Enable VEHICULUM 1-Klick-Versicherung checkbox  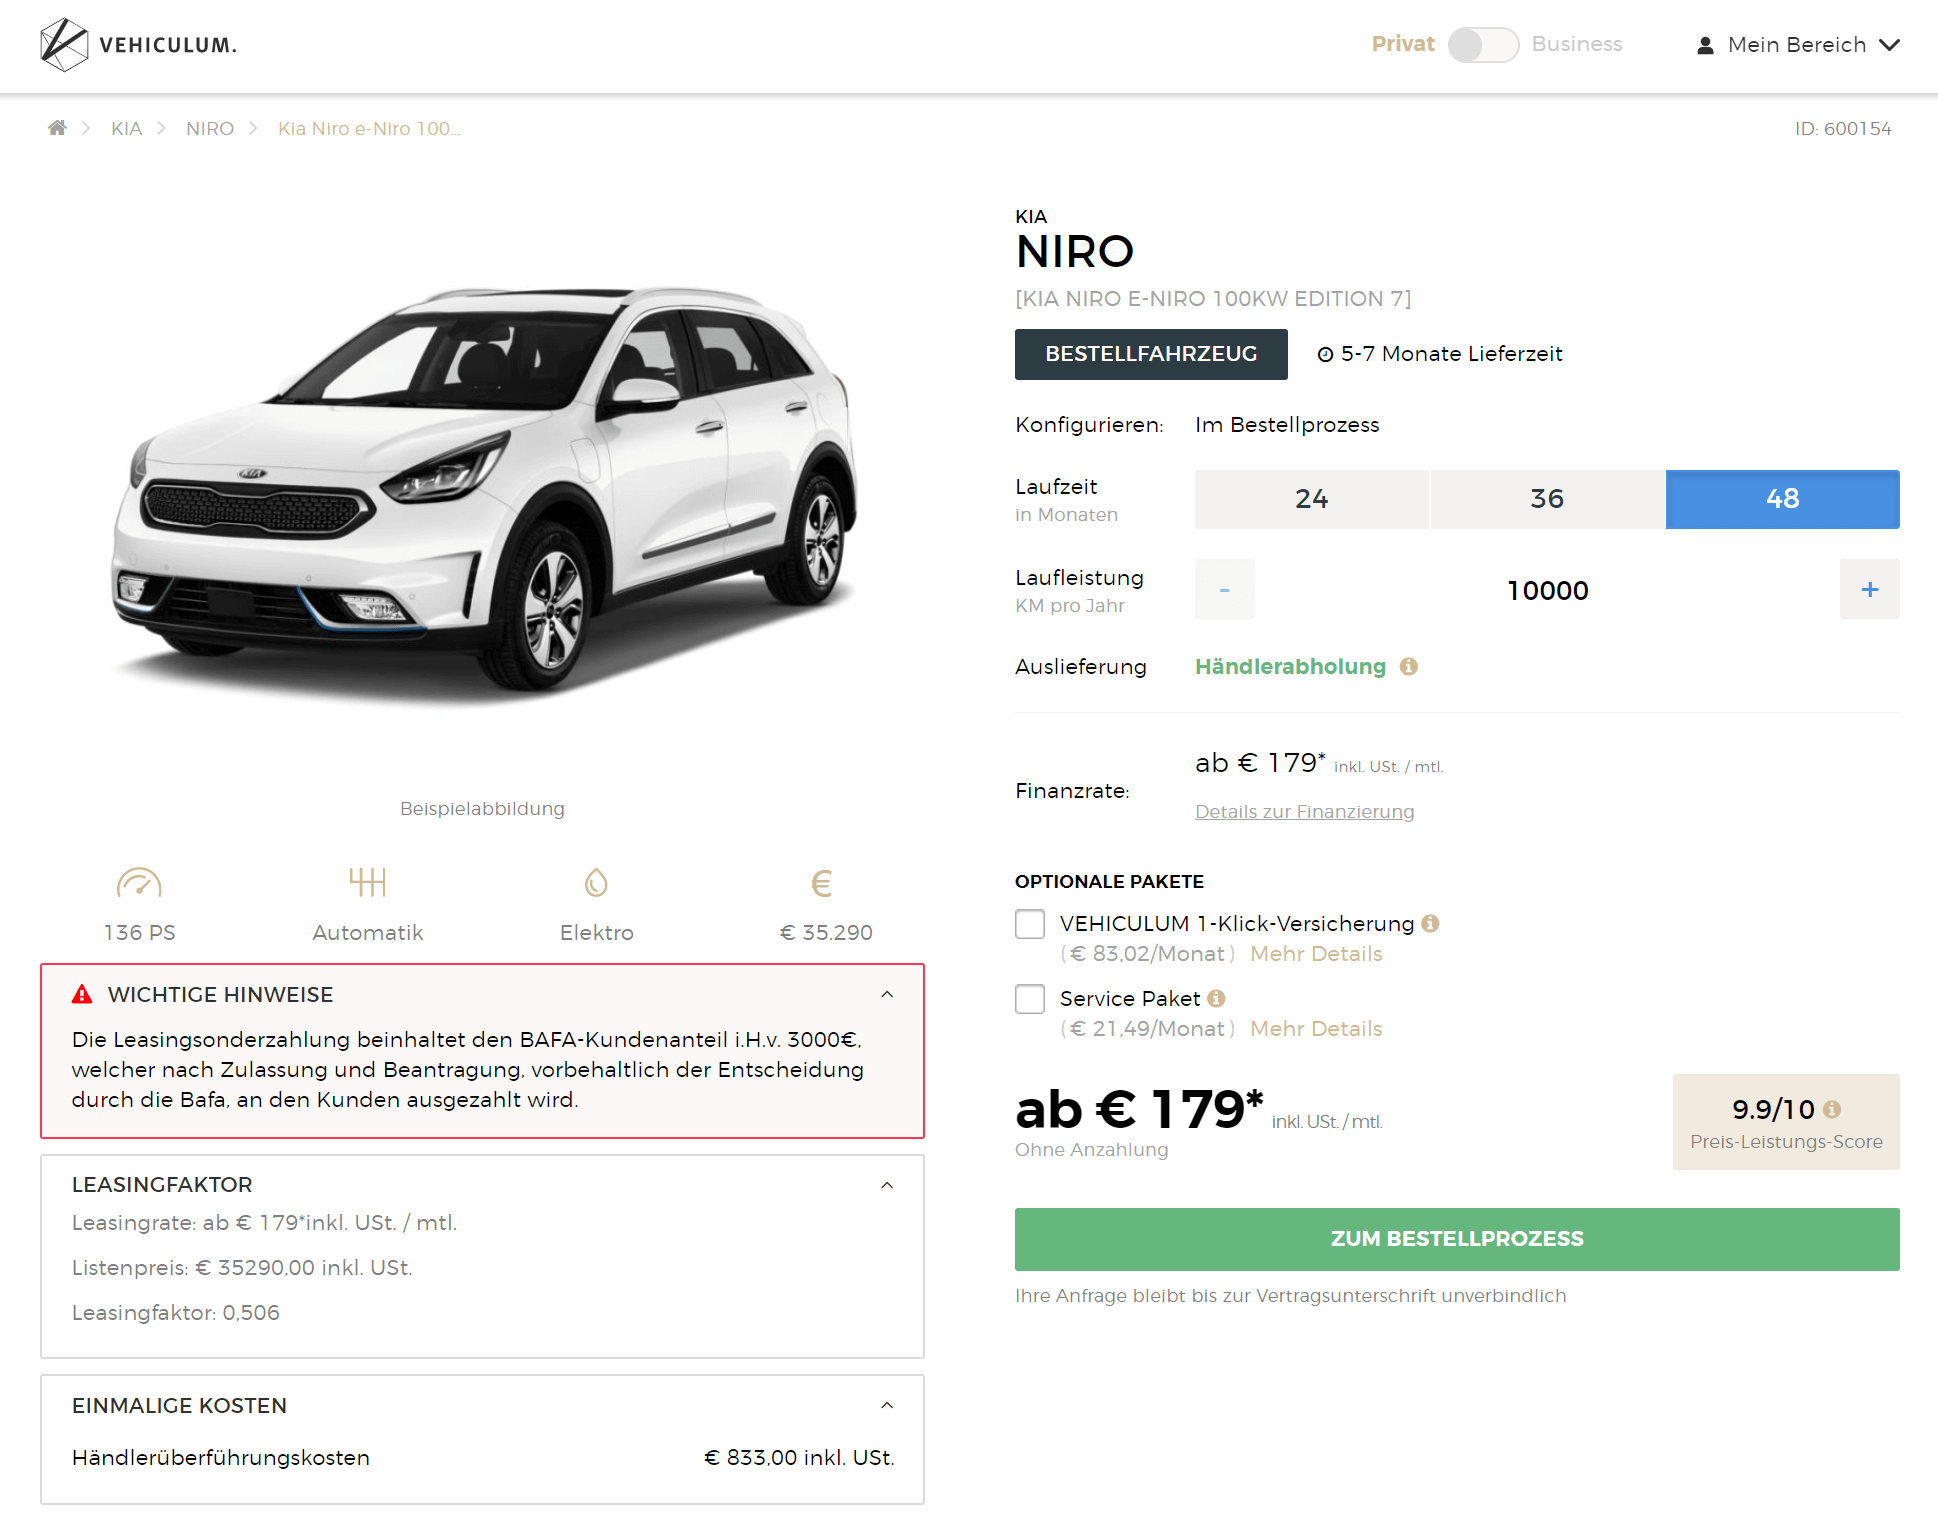1030,924
